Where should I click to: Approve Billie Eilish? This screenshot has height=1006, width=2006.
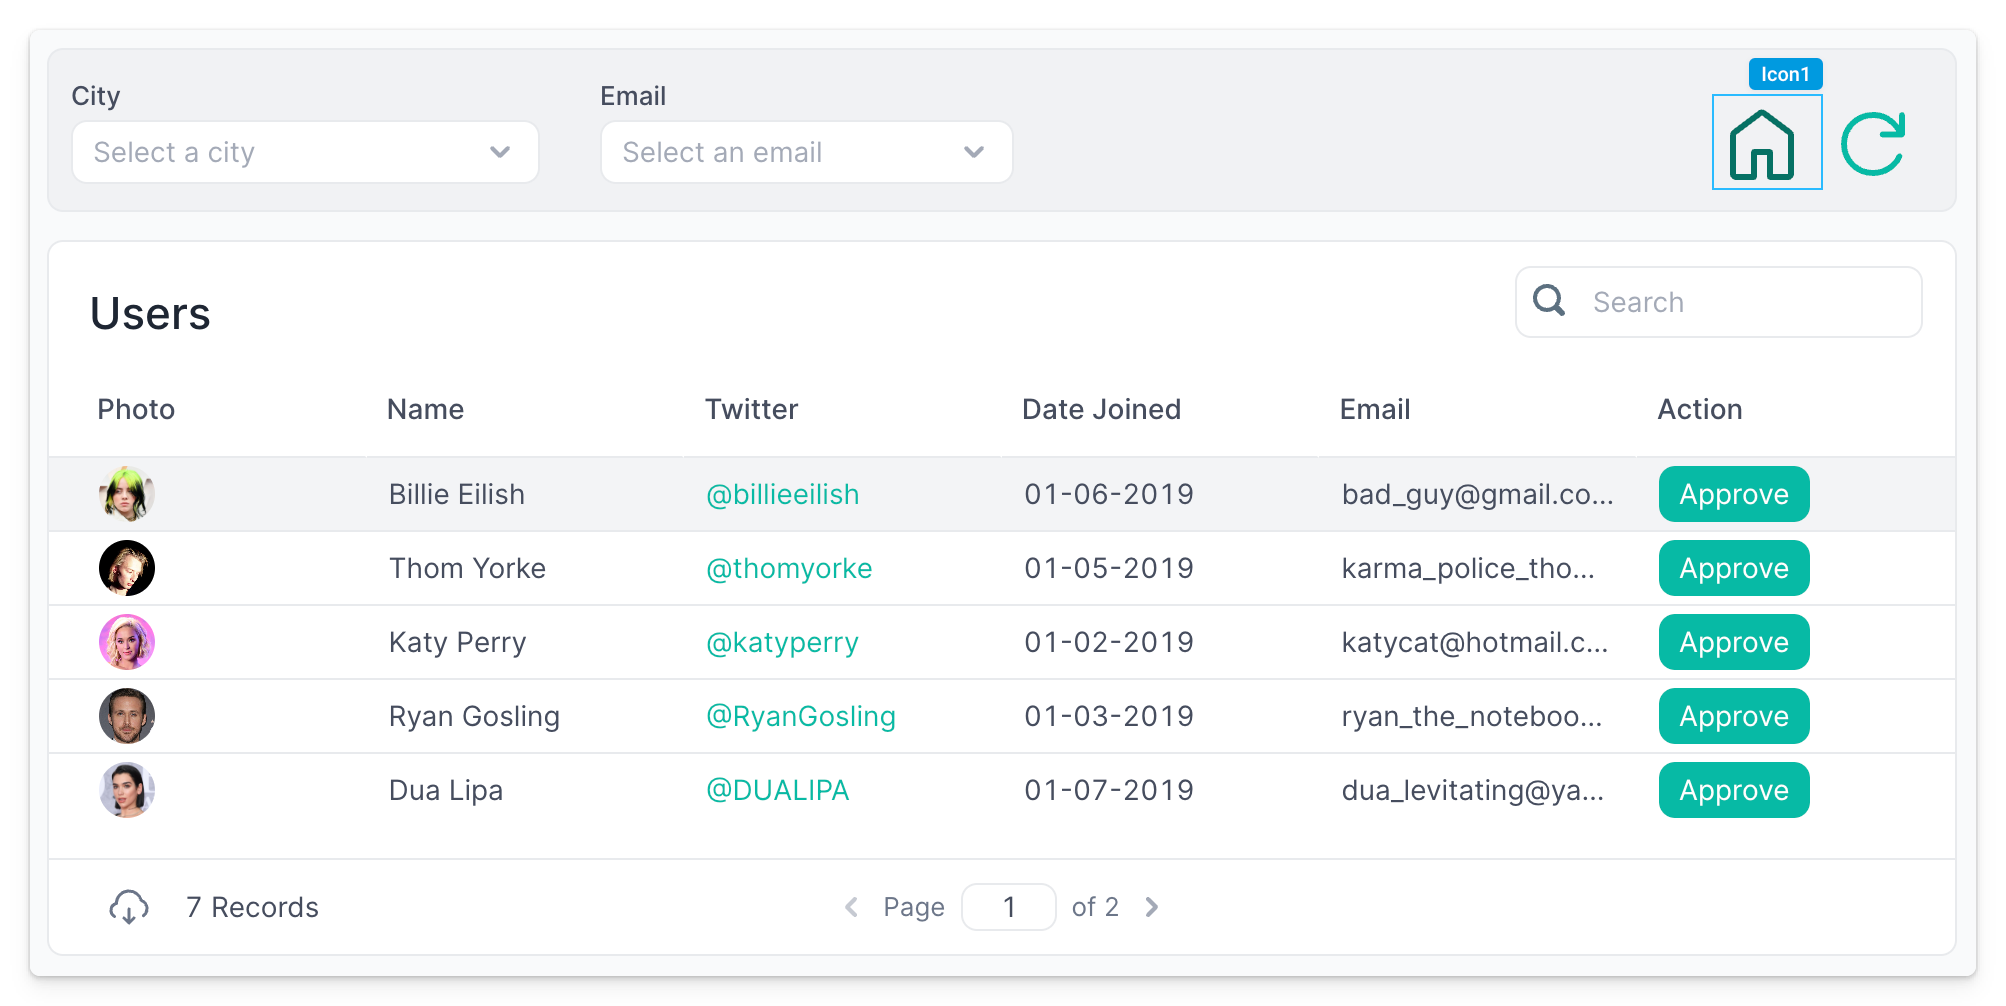[x=1733, y=494]
